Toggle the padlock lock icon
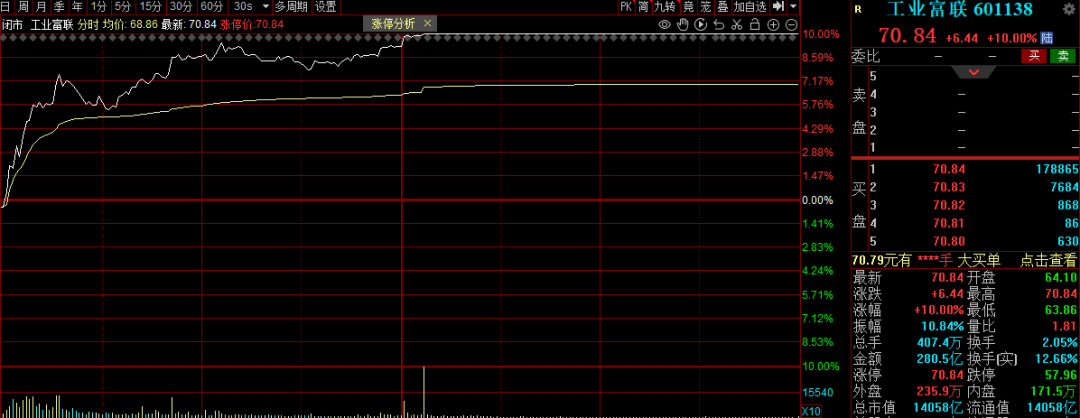The image size is (1080, 418). [x=755, y=25]
